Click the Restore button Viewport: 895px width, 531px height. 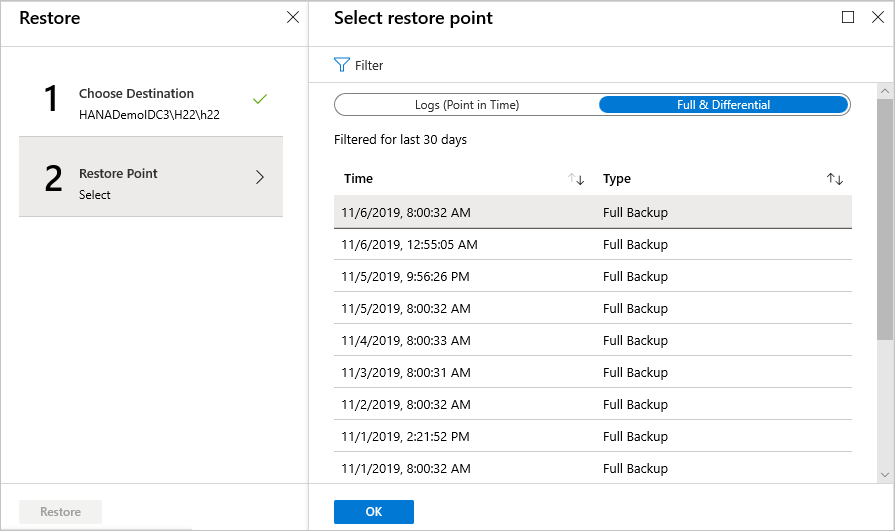coord(60,512)
